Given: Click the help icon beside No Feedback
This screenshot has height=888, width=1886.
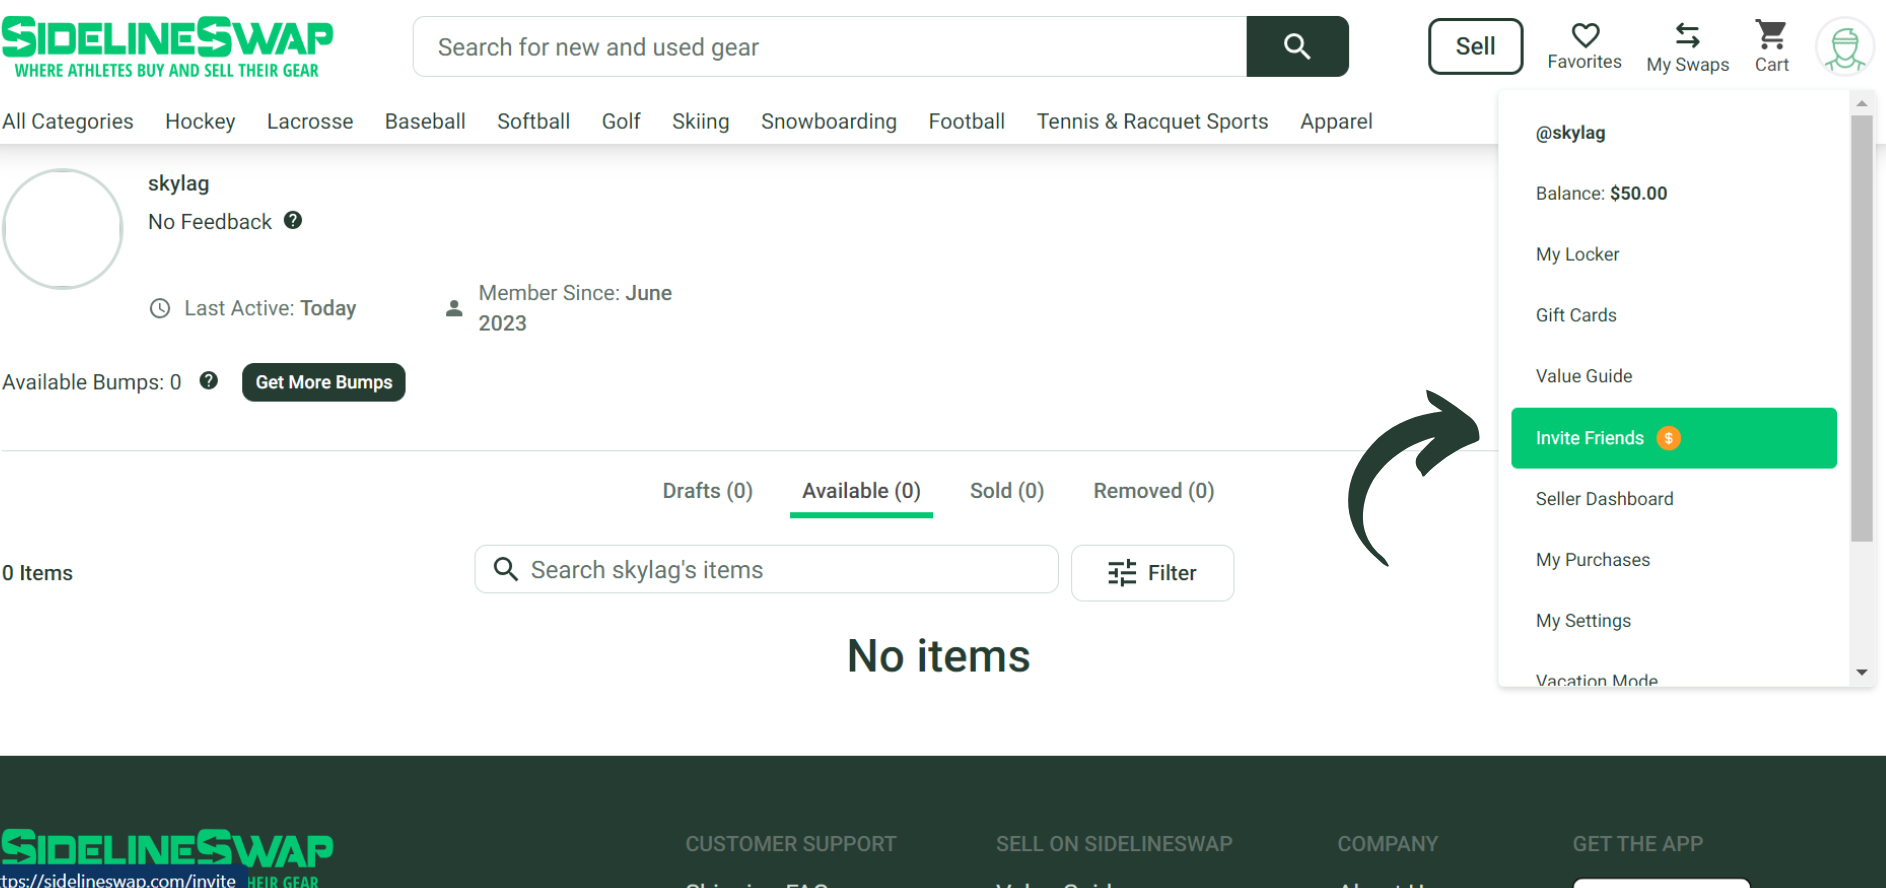Looking at the screenshot, I should point(293,220).
